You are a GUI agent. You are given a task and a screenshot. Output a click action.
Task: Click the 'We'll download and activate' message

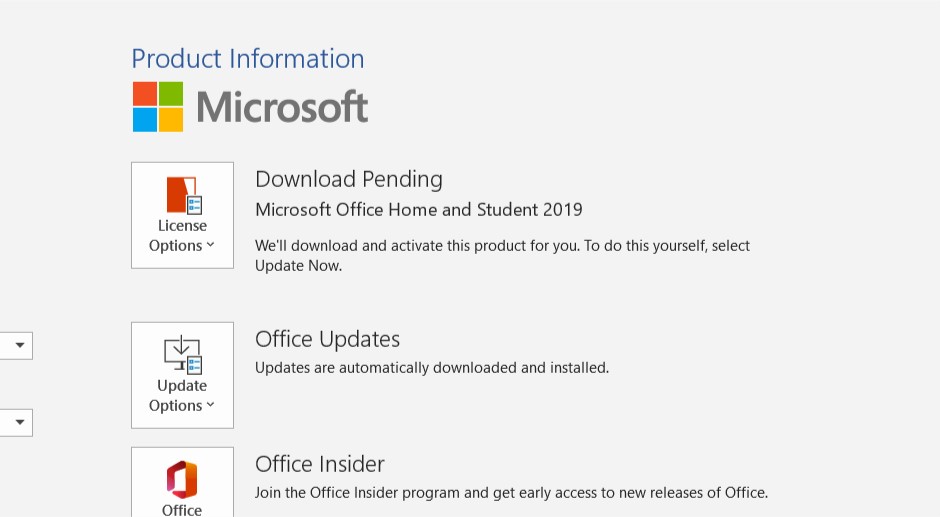coord(502,256)
